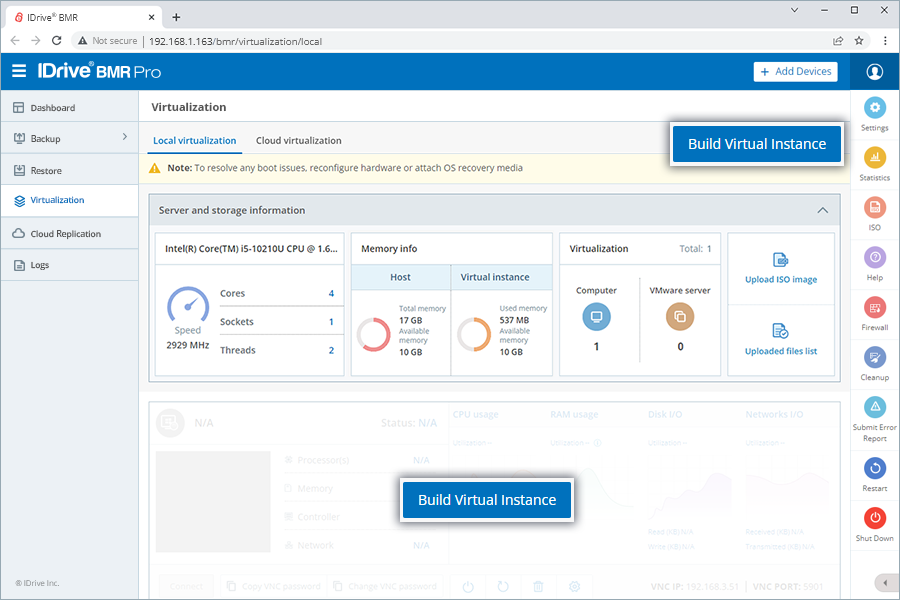The width and height of the screenshot is (900, 600).
Task: Click the Add Devices button
Action: pyautogui.click(x=796, y=72)
